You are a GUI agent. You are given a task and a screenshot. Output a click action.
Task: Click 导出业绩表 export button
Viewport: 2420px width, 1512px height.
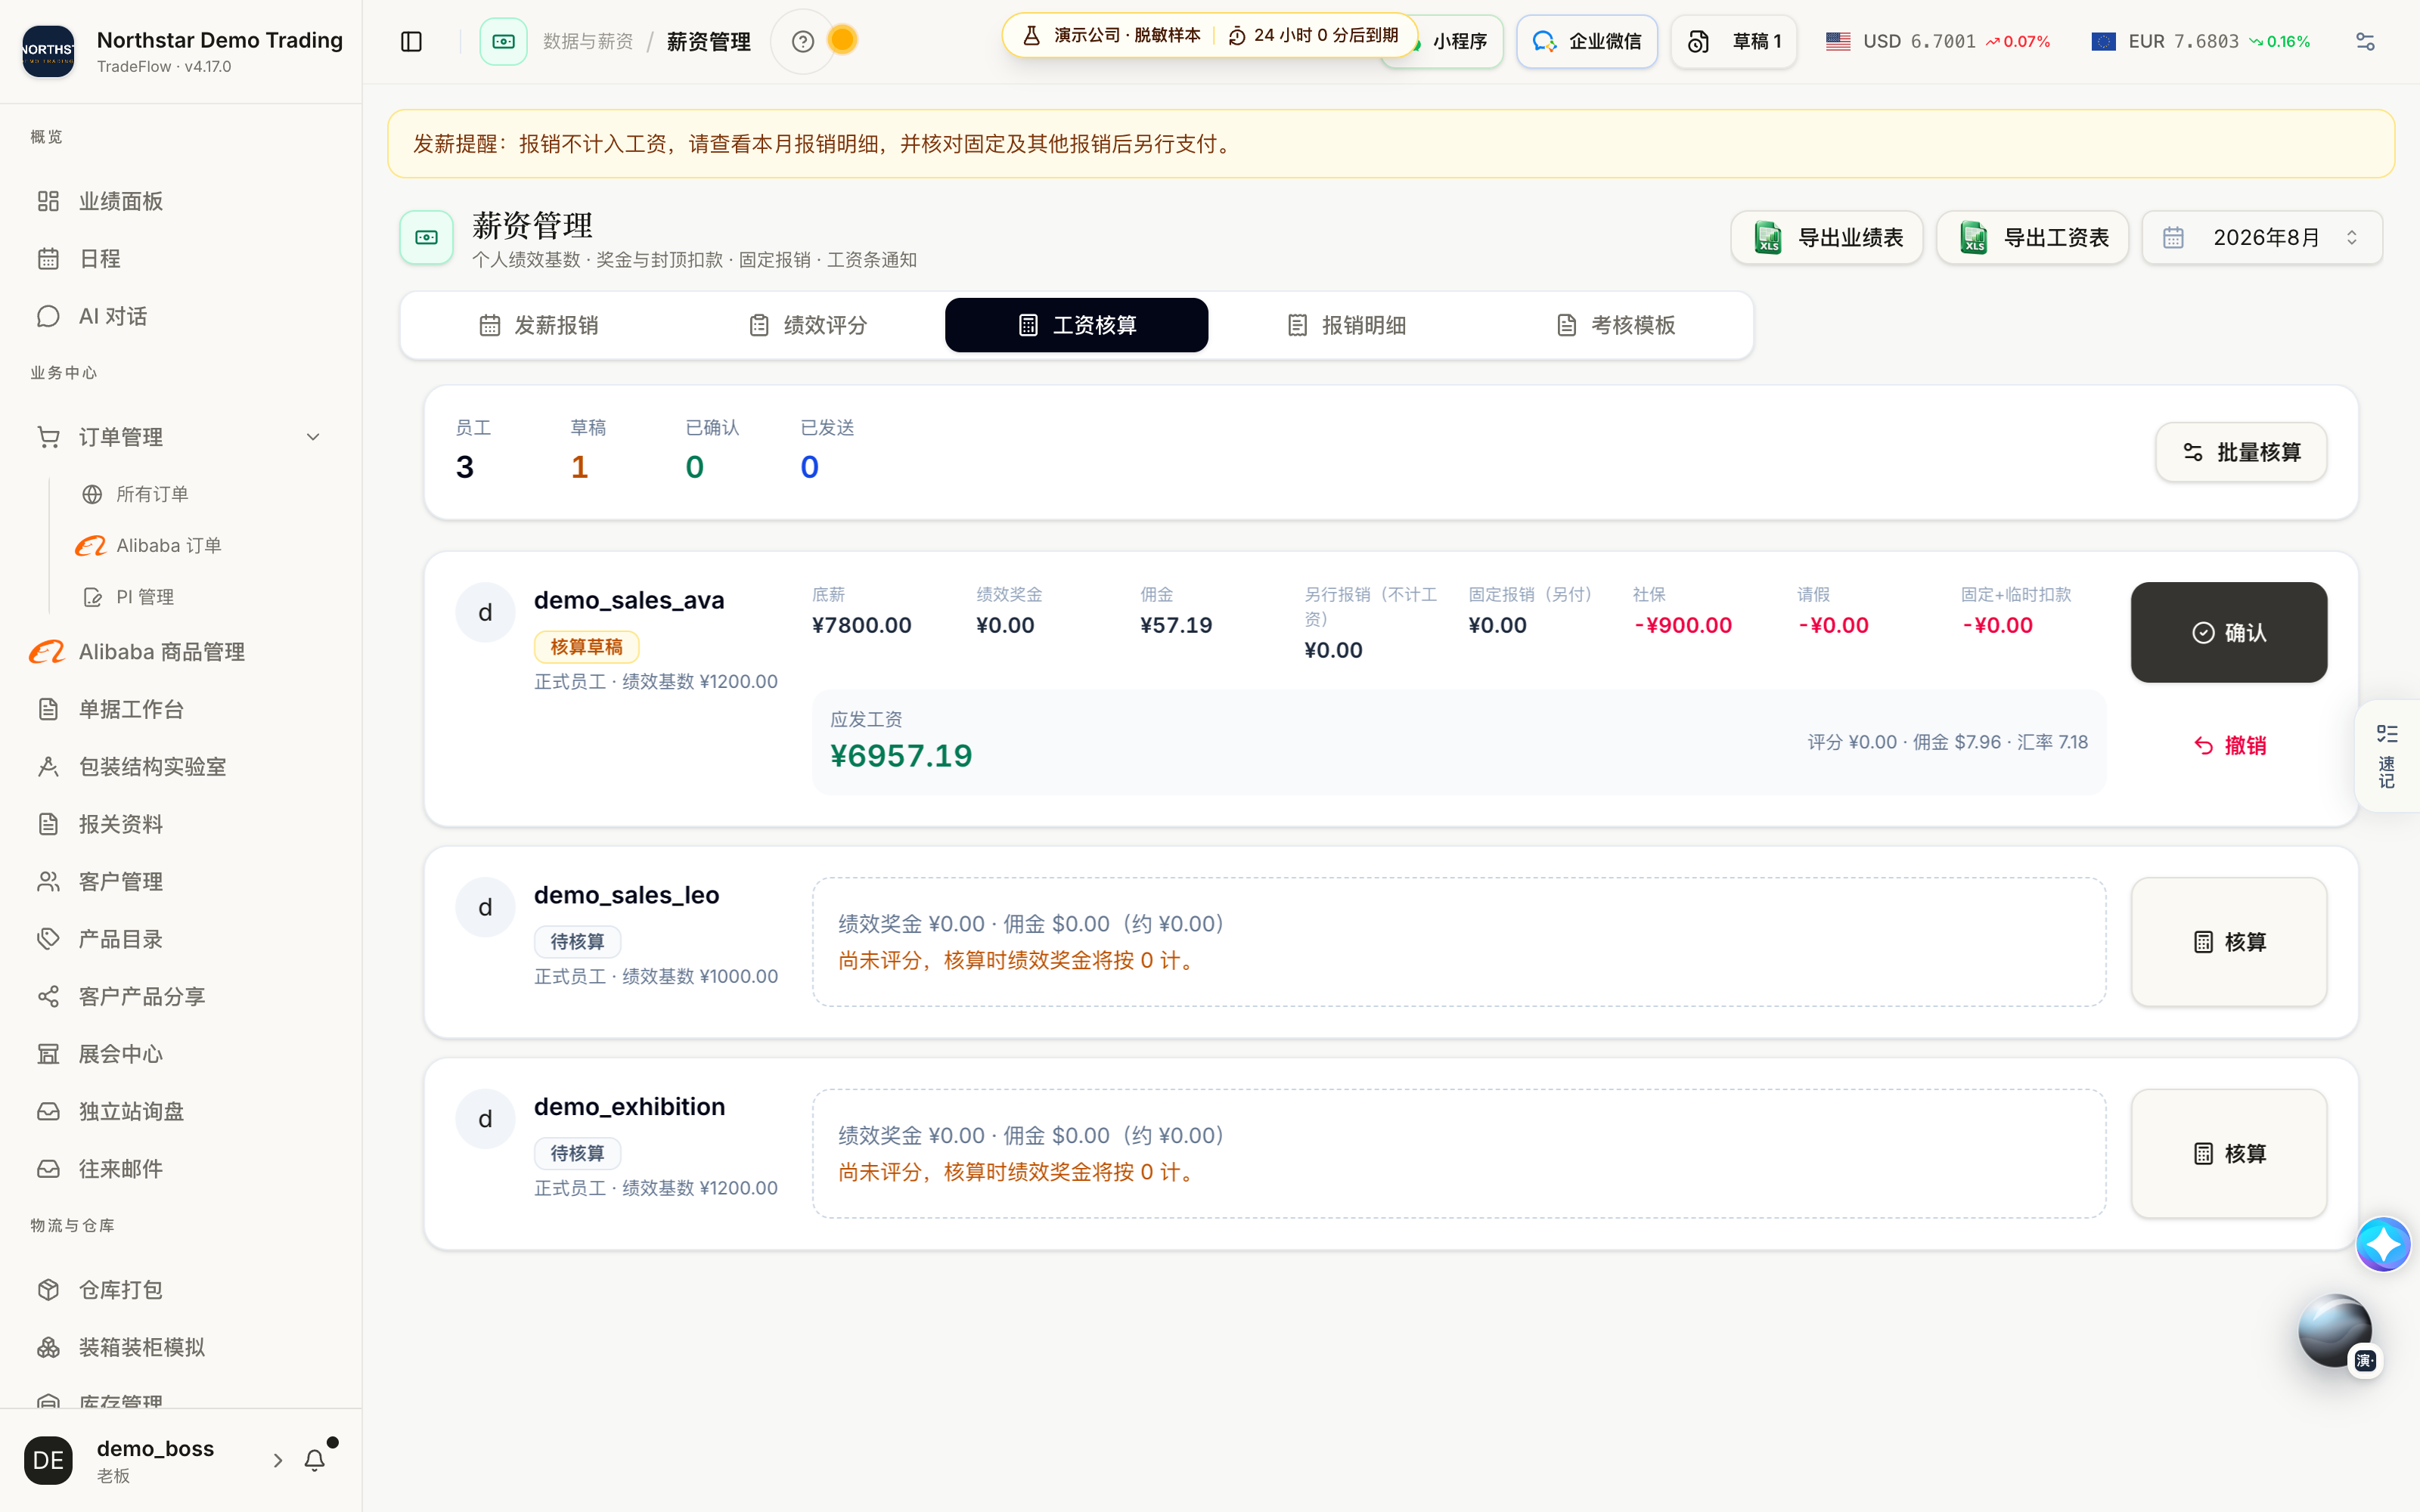1827,237
